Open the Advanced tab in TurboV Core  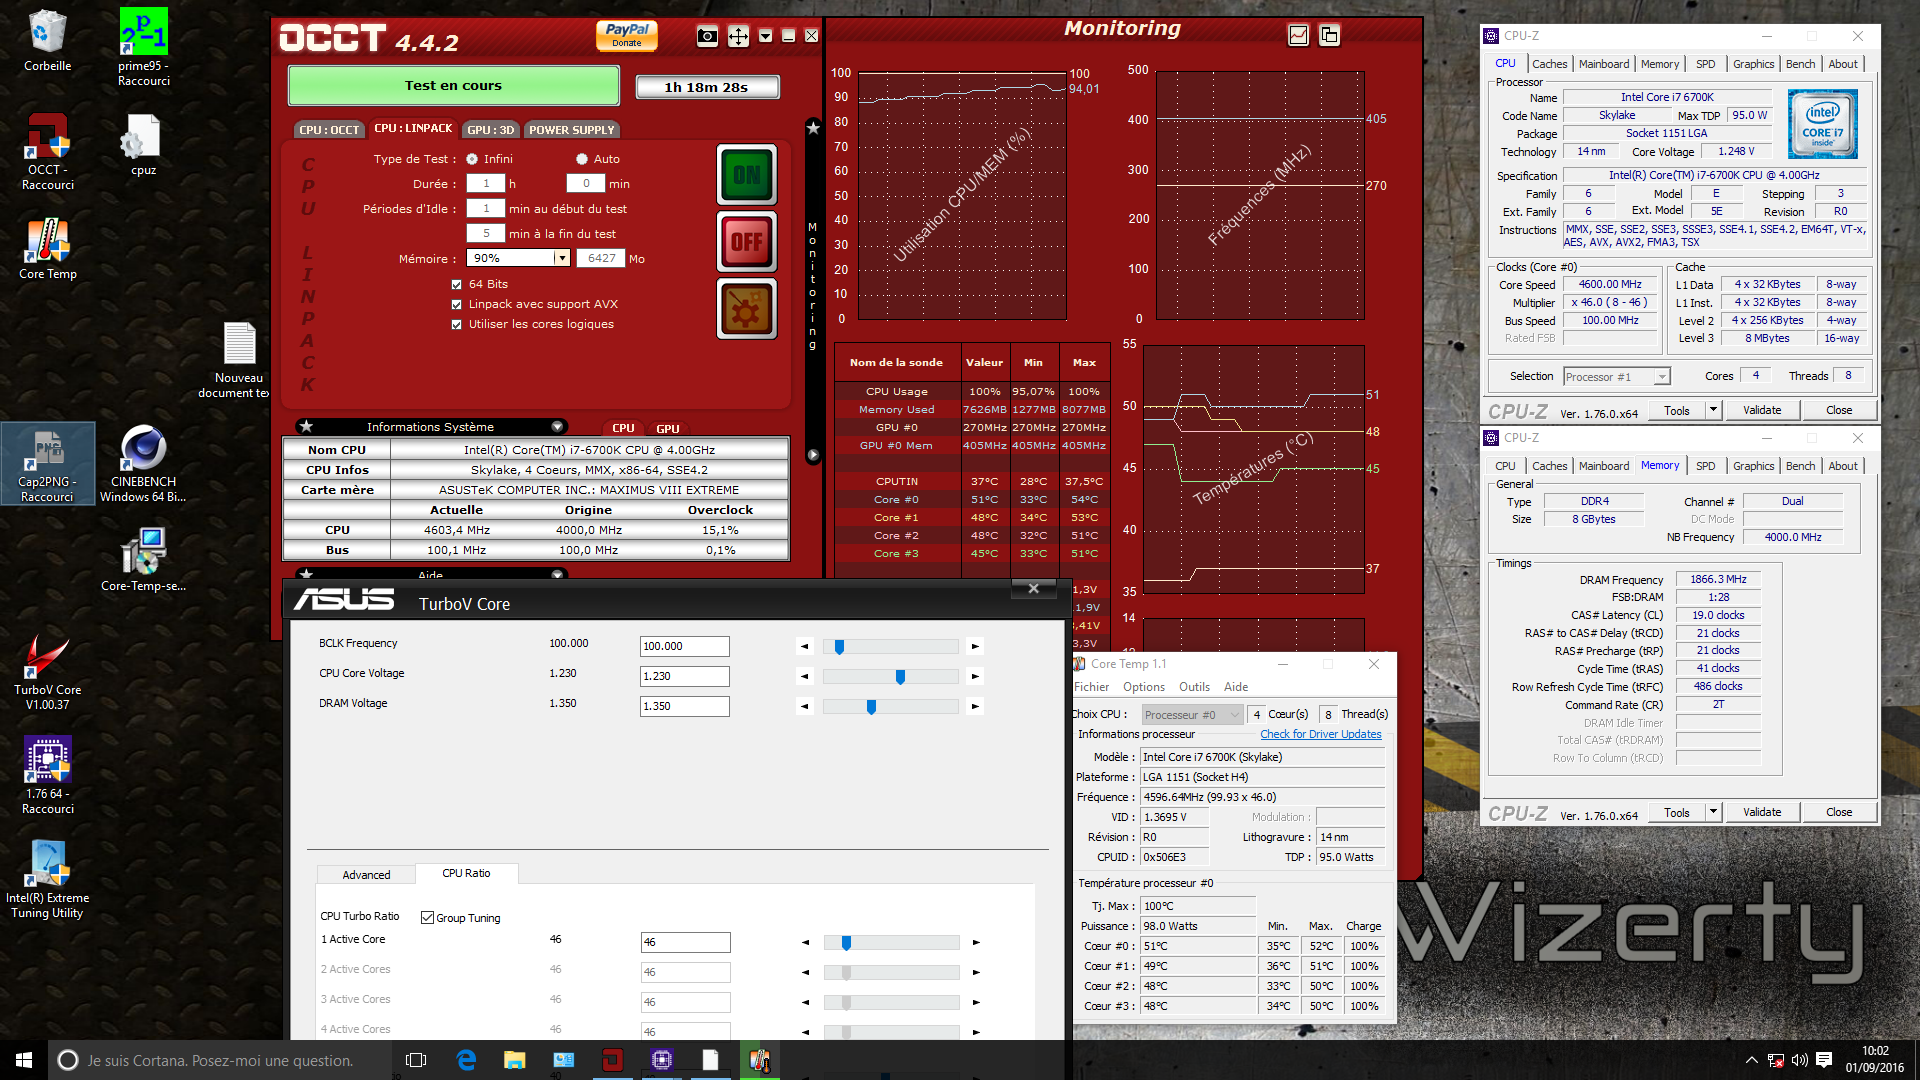tap(366, 875)
